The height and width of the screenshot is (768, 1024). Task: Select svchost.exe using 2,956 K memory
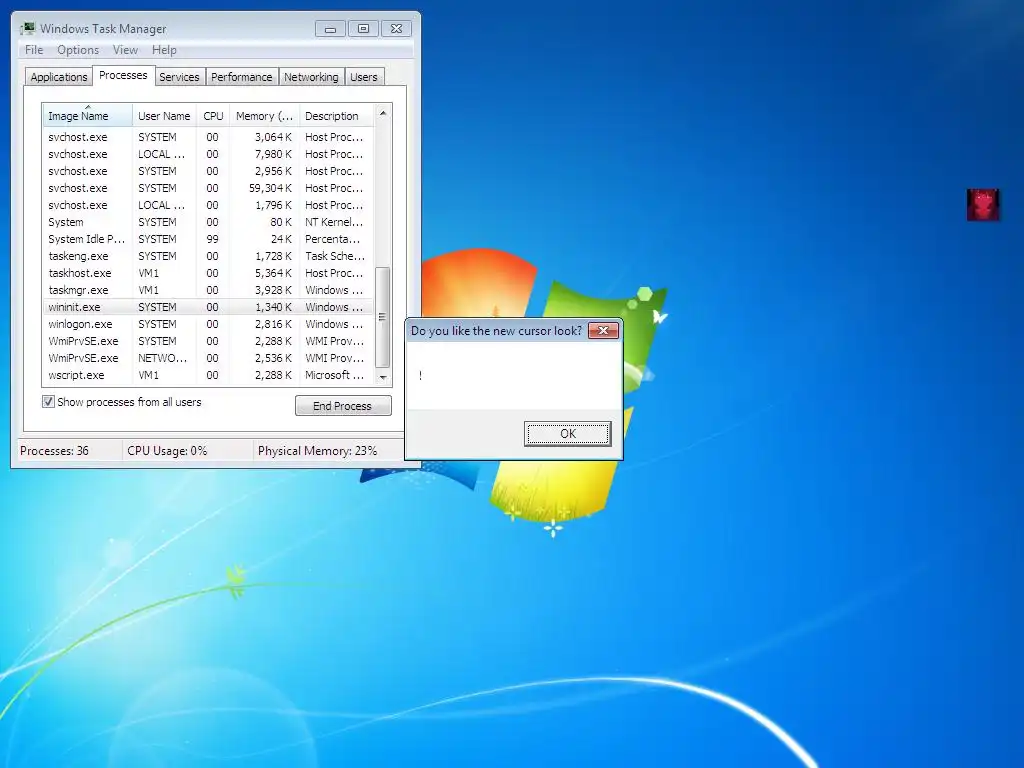point(208,171)
